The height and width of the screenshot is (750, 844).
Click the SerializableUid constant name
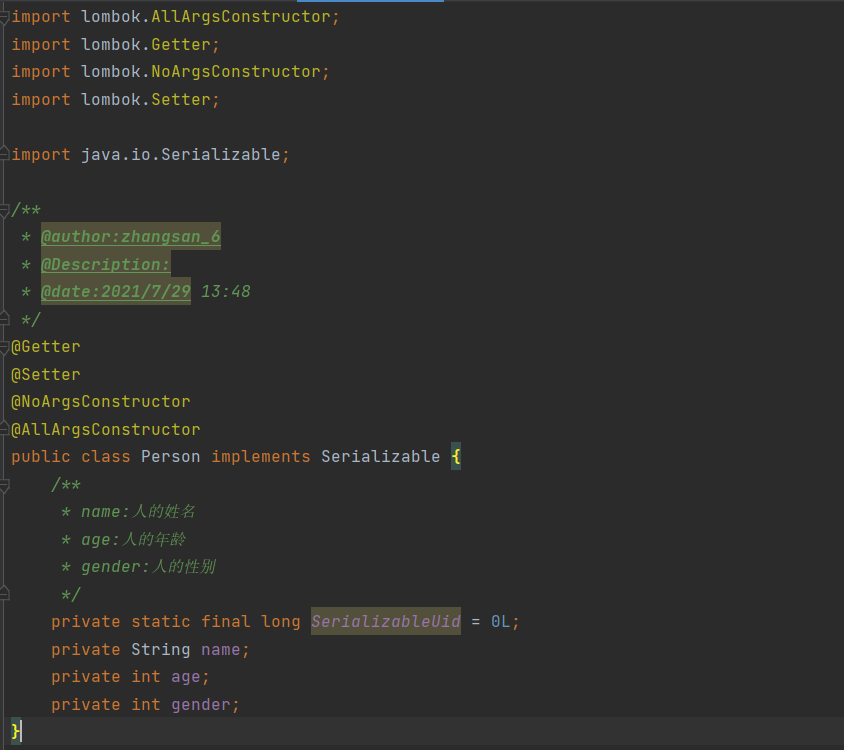point(385,621)
